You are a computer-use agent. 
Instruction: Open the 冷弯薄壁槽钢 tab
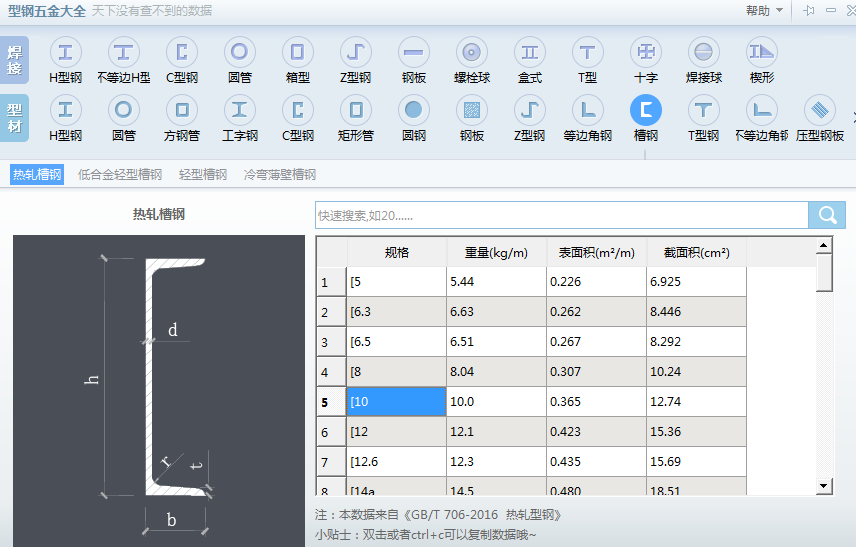pyautogui.click(x=280, y=175)
